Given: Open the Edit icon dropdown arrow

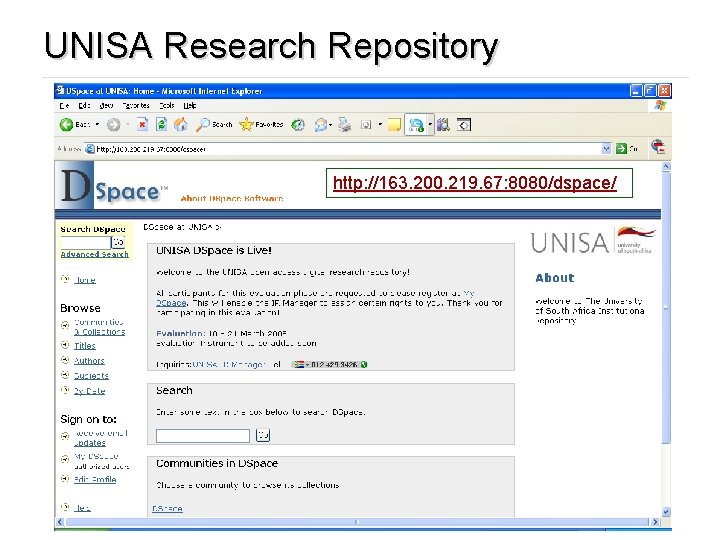Looking at the screenshot, I should 380,124.
